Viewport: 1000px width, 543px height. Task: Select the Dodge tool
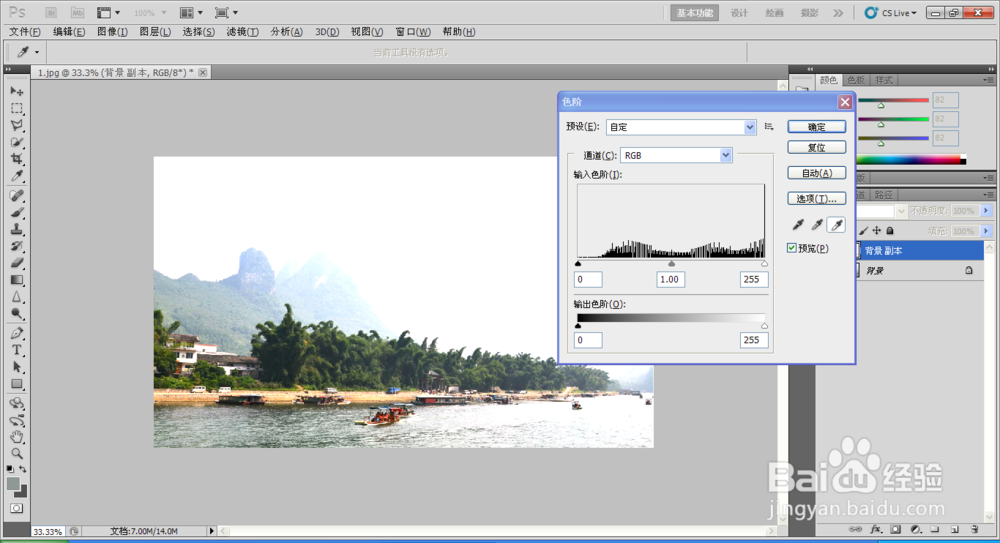tap(17, 313)
